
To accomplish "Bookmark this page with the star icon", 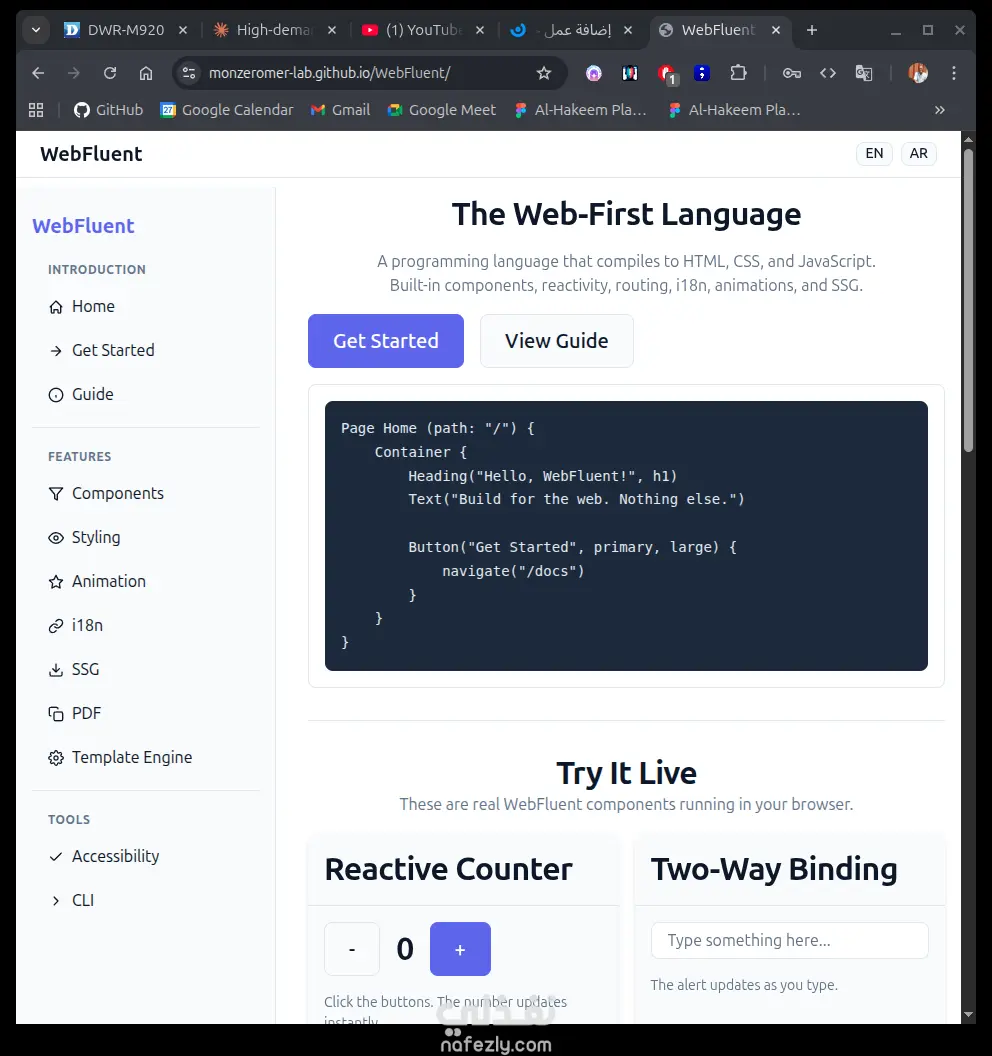I will pyautogui.click(x=544, y=73).
